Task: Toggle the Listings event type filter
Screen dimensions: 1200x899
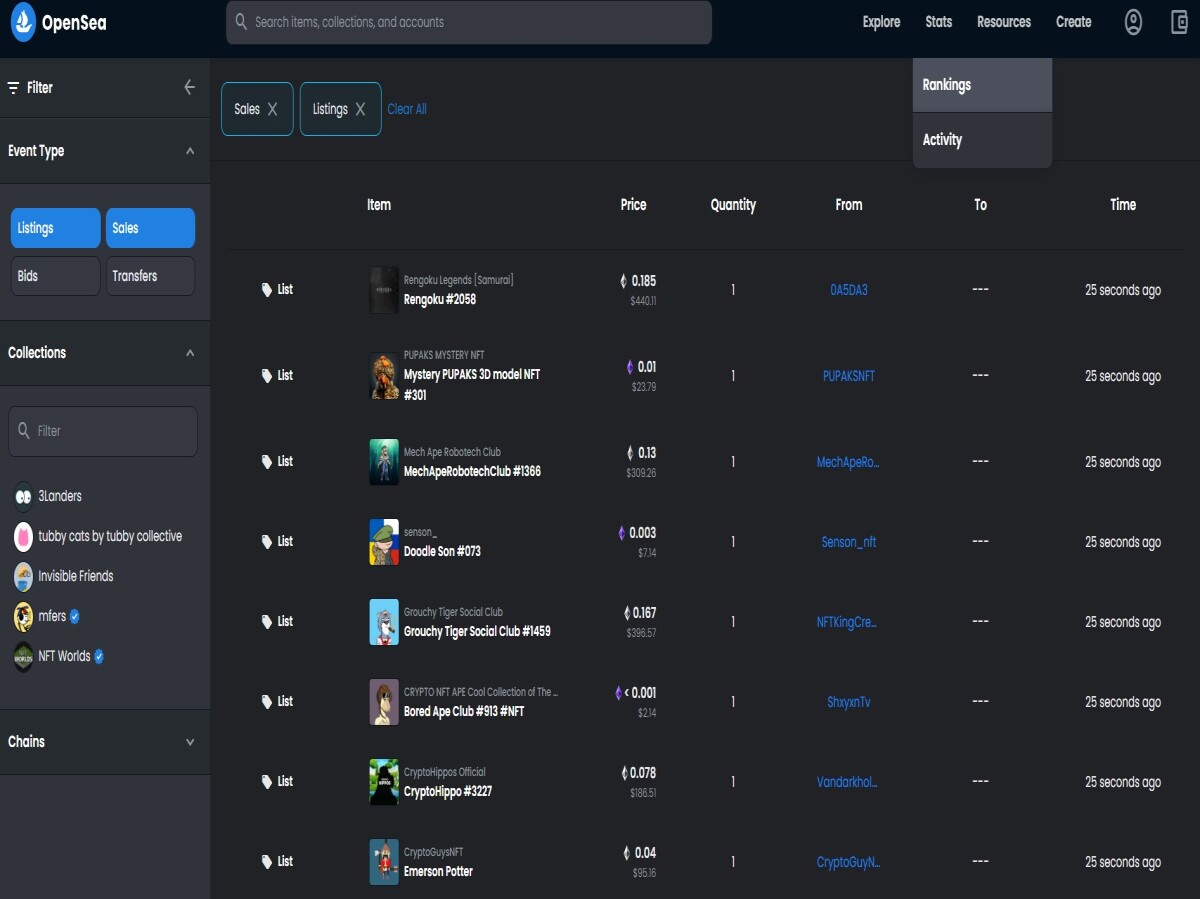Action: [56, 228]
